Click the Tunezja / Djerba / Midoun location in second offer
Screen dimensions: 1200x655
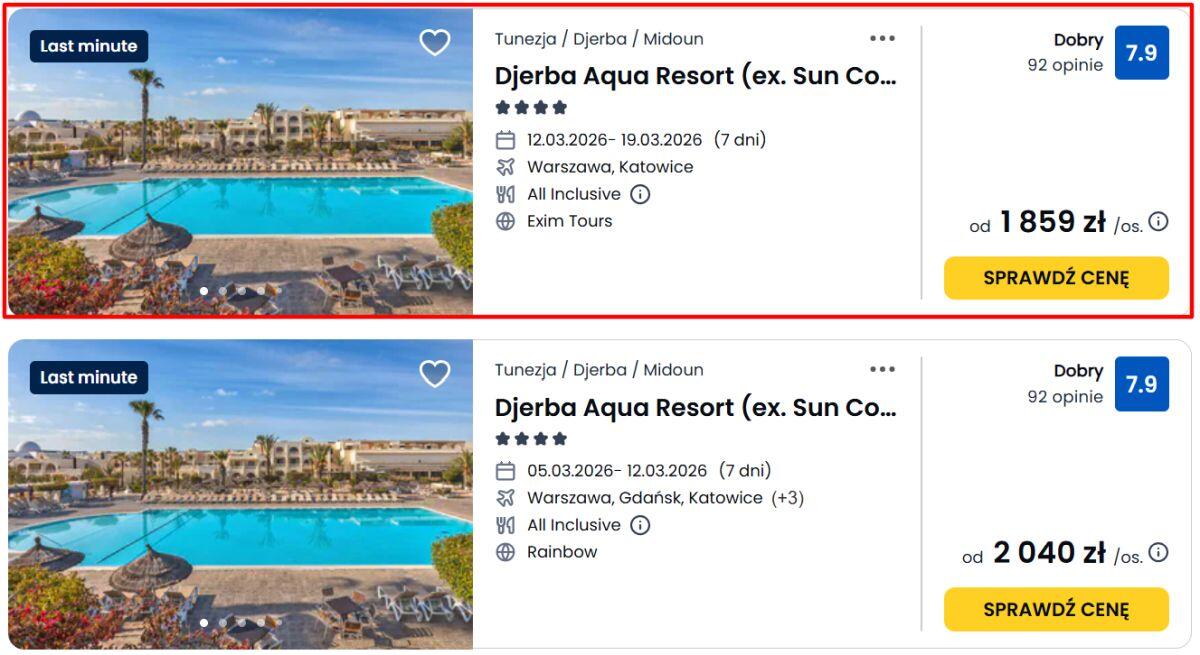(599, 370)
